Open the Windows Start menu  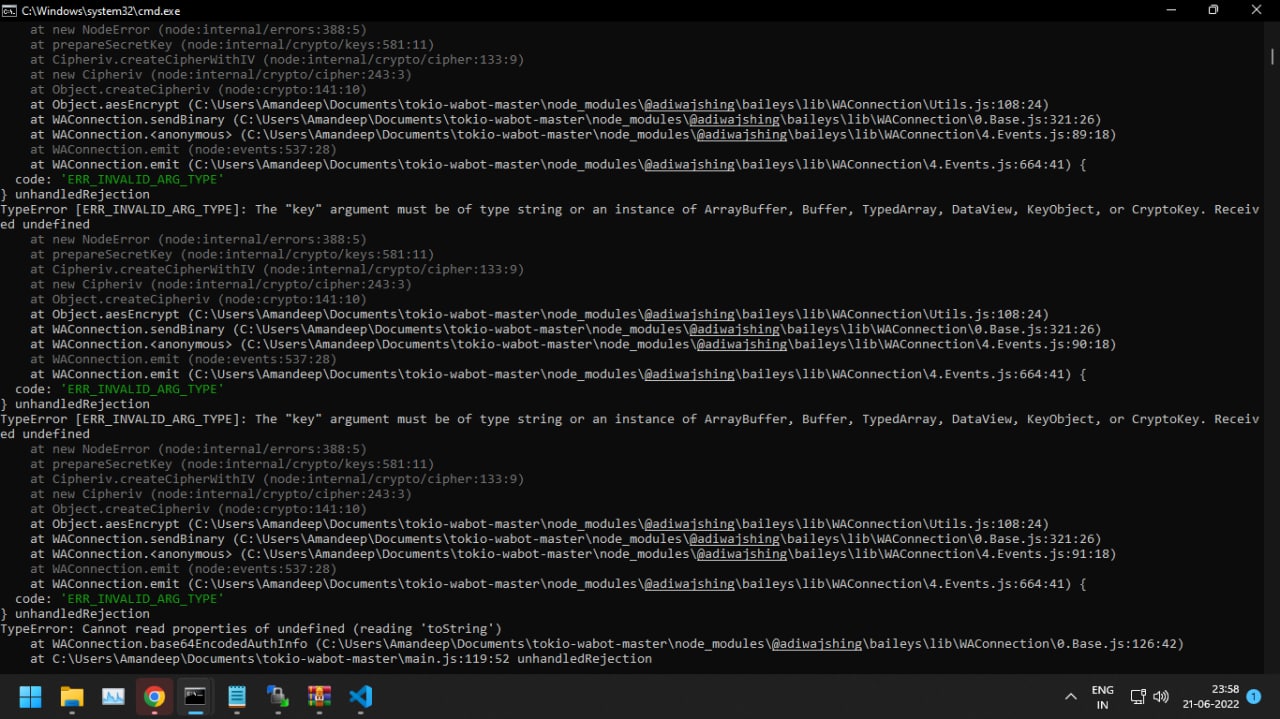click(x=31, y=696)
